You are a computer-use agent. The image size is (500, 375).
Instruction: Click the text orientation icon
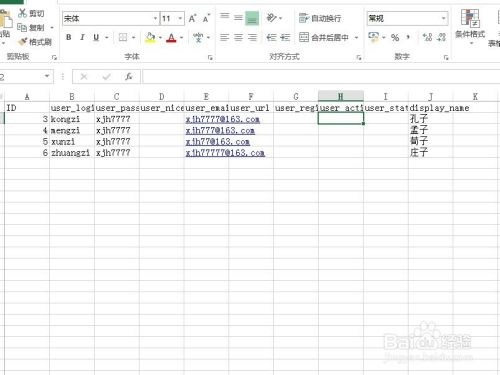272,18
